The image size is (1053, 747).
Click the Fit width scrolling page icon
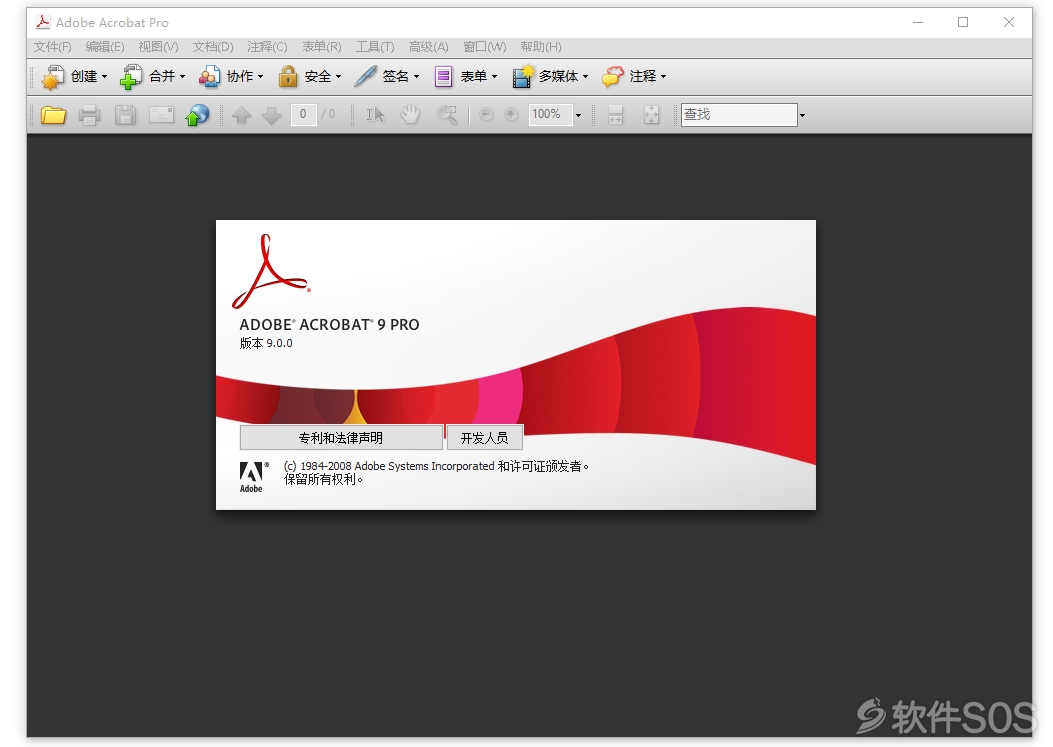pos(615,115)
